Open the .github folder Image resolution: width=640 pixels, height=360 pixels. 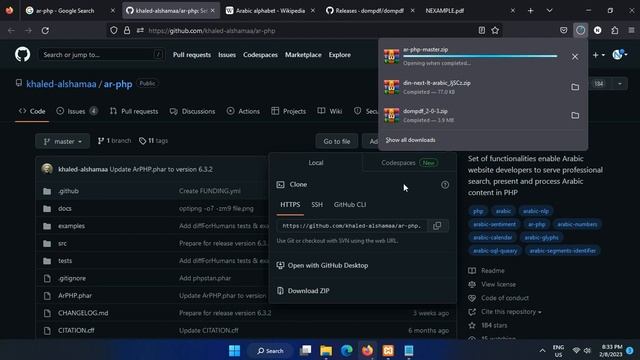pyautogui.click(x=68, y=191)
